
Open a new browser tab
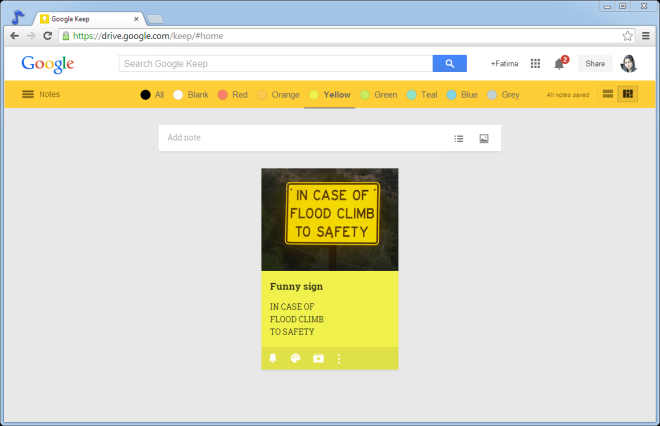(x=155, y=19)
